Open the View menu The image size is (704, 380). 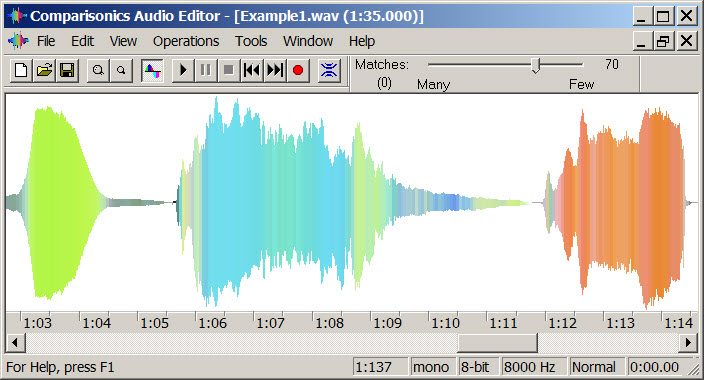(123, 41)
